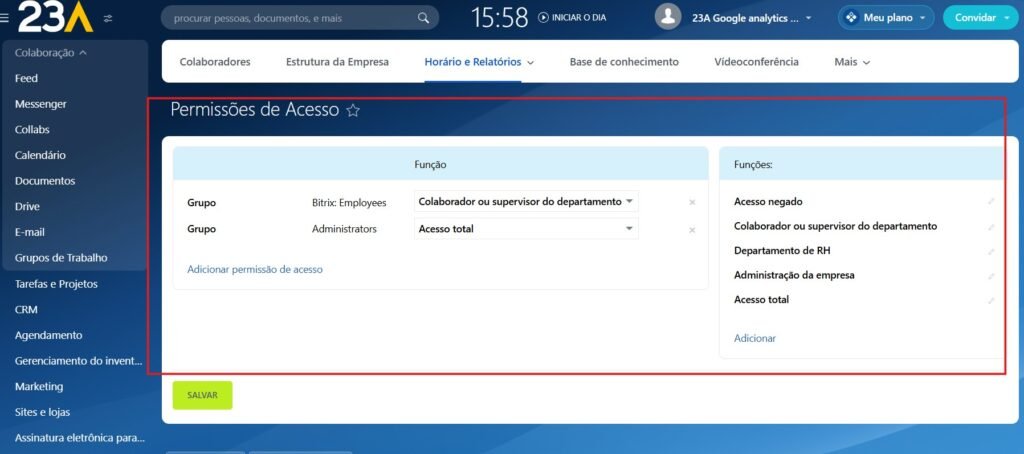The width and height of the screenshot is (1024, 454).
Task: Edit the Departamento de RH role pencil
Action: (x=991, y=251)
